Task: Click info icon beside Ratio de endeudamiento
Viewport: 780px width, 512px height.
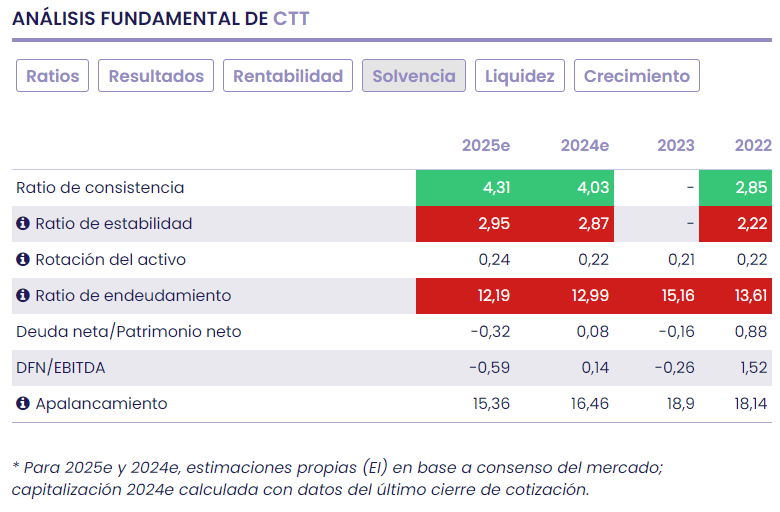Action: 23,296
